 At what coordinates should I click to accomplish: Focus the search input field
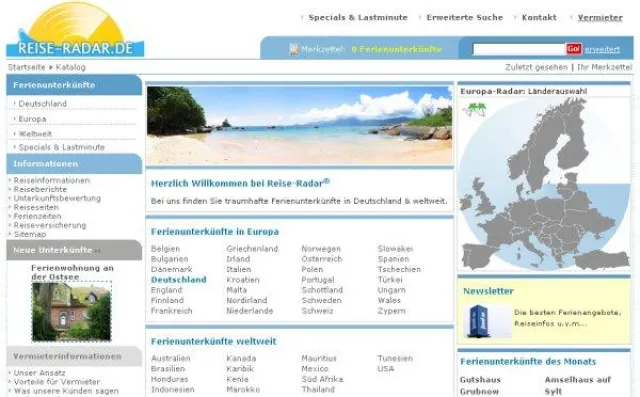[519, 49]
